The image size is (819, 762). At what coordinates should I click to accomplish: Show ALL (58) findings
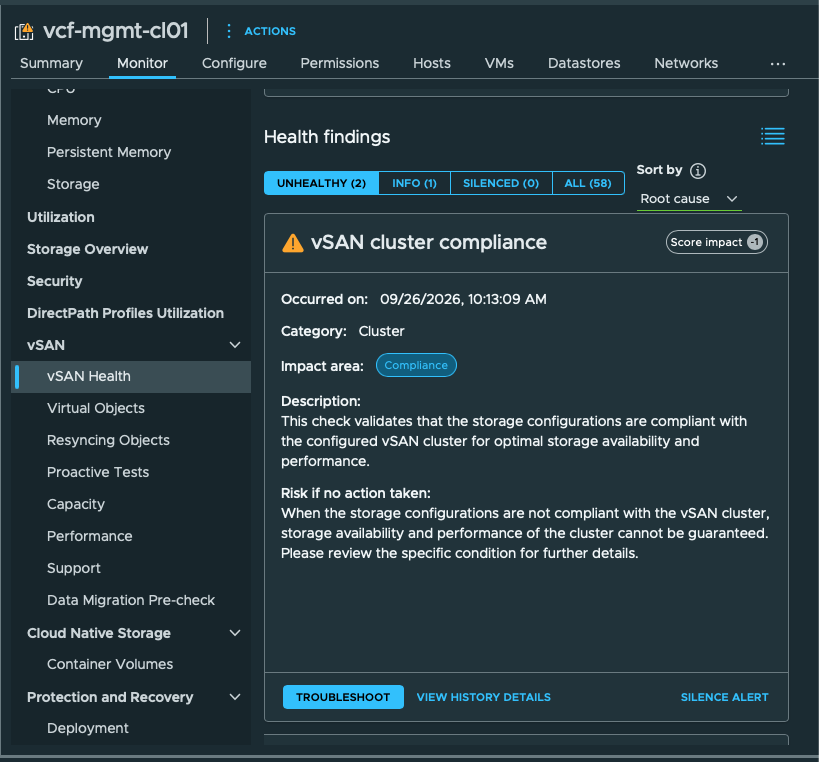588,183
